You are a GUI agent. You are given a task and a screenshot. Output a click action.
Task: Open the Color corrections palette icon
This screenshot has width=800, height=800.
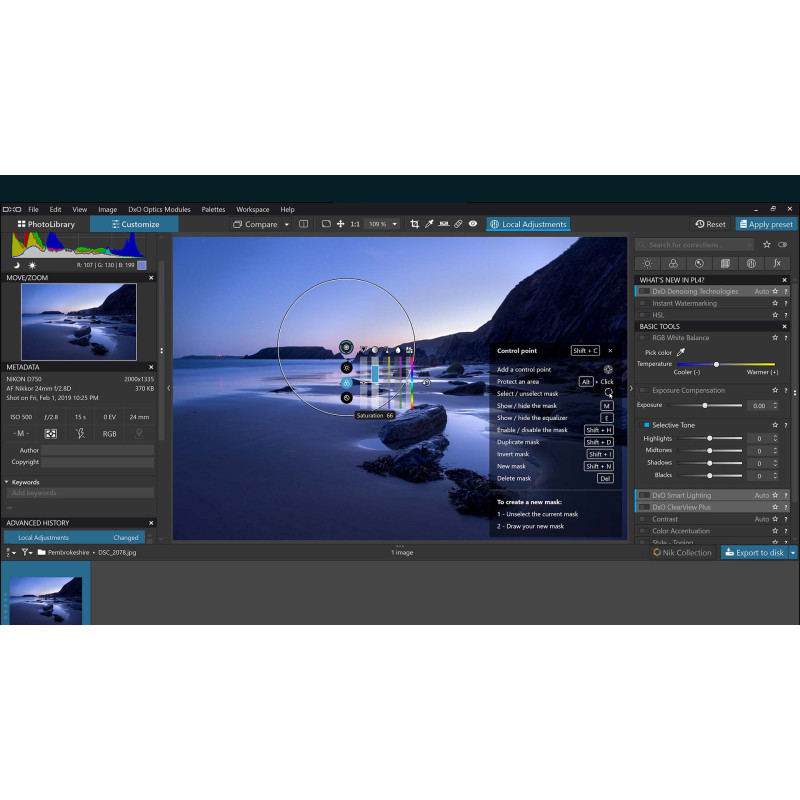point(673,263)
